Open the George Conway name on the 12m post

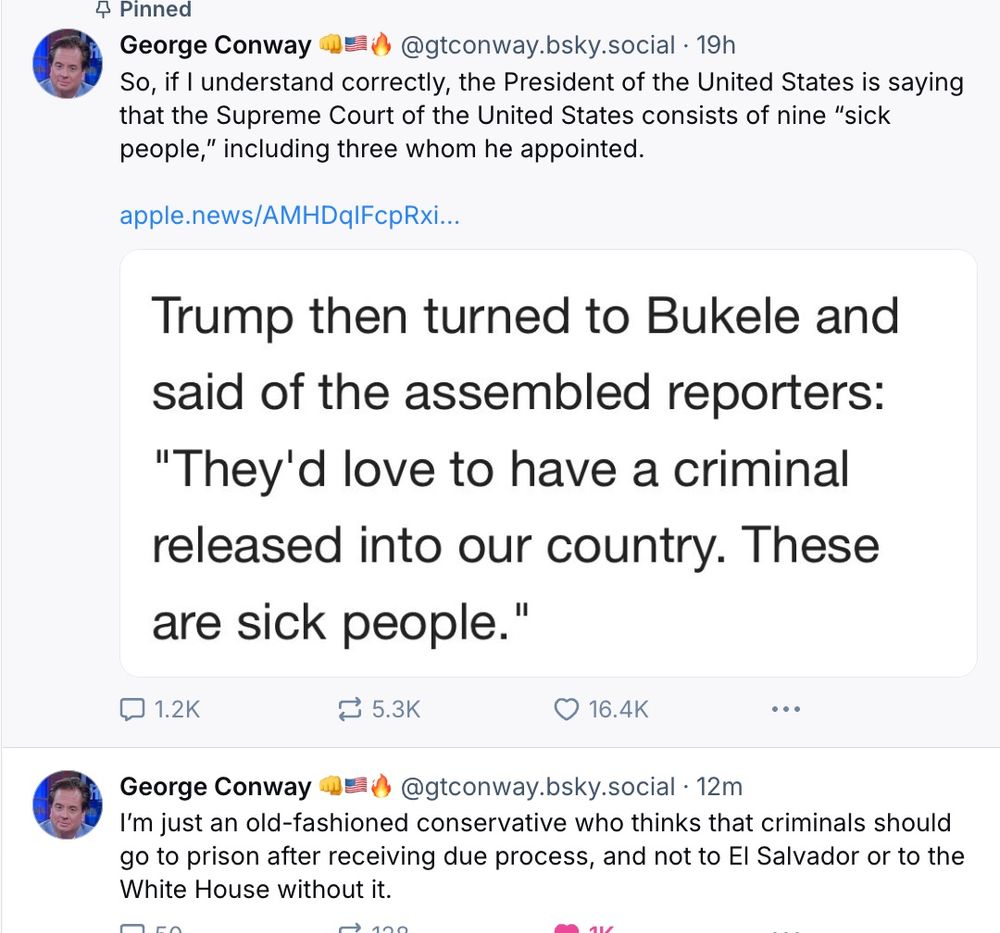click(216, 786)
